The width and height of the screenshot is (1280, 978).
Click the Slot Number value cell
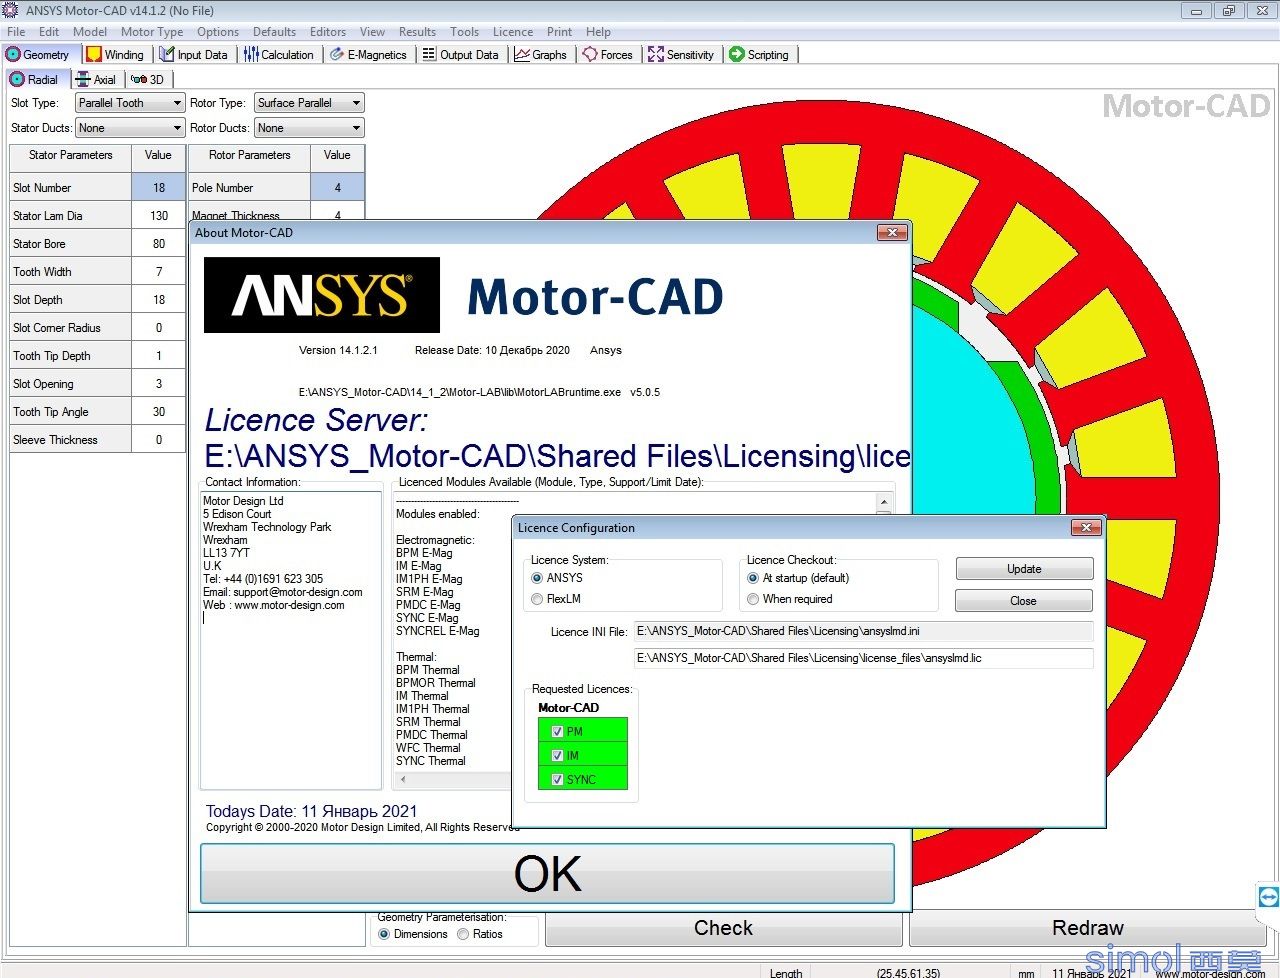click(159, 187)
